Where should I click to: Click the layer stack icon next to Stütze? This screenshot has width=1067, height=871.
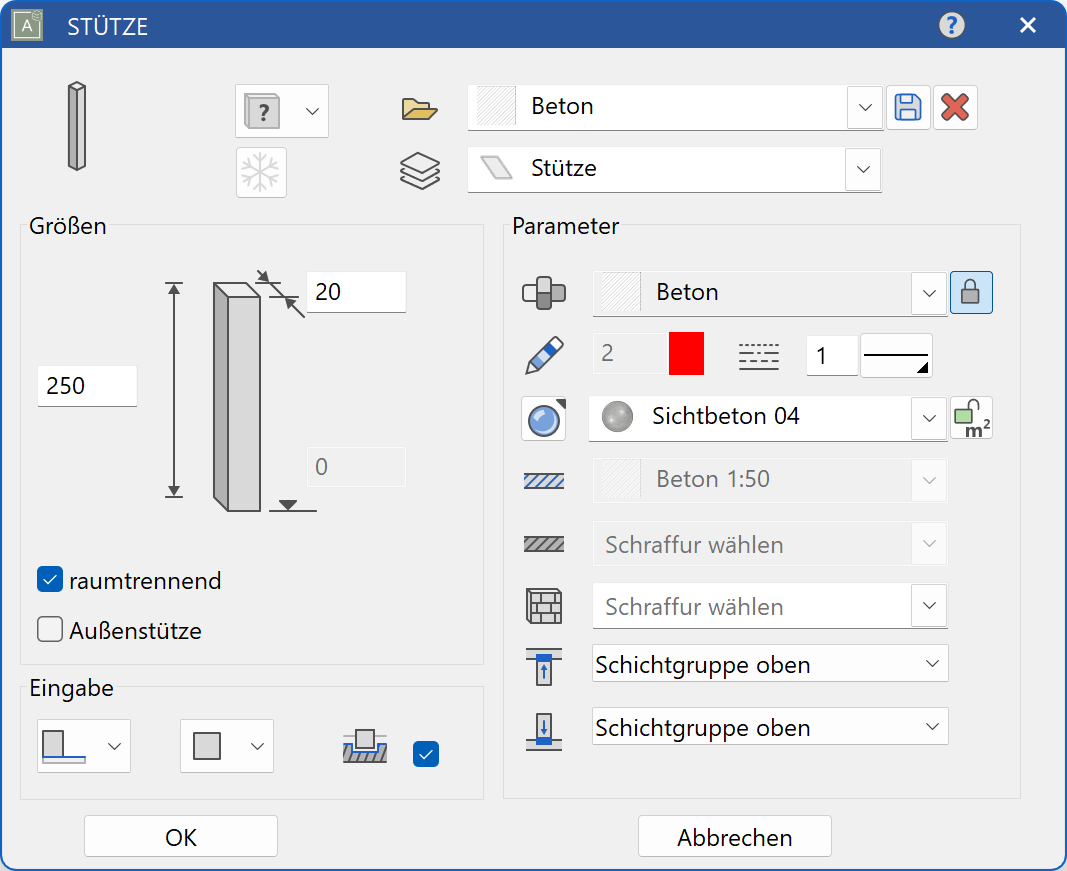click(x=419, y=170)
